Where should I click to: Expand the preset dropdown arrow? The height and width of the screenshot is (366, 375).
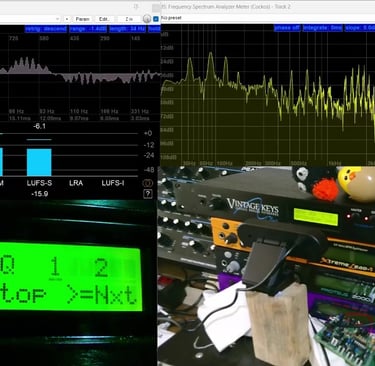58,19
